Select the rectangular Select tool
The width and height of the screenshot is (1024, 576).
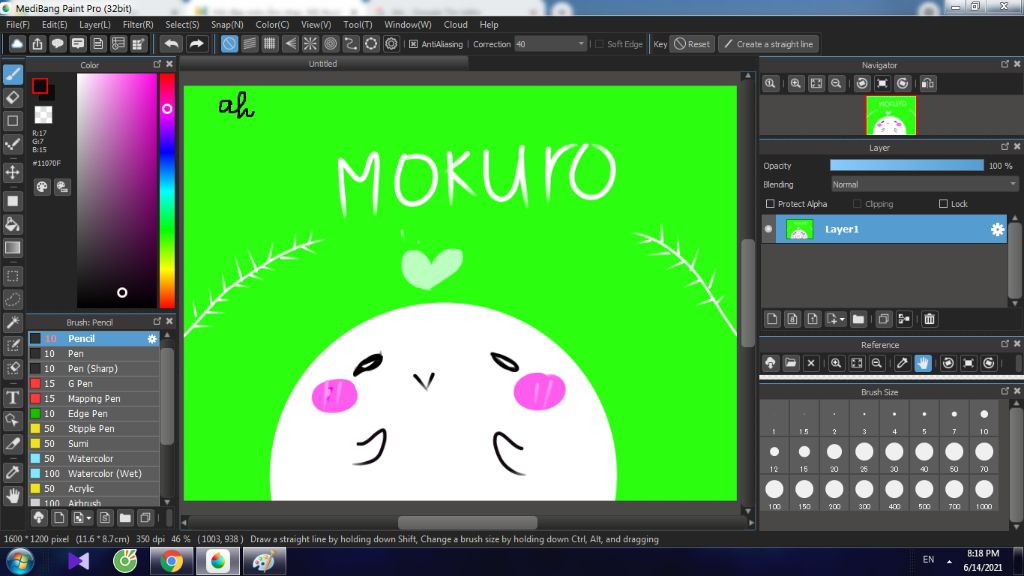point(12,276)
